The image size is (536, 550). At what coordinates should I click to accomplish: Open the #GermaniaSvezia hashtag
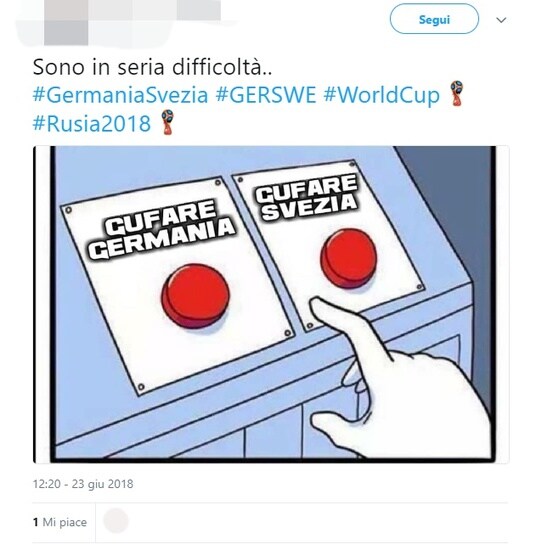120,95
